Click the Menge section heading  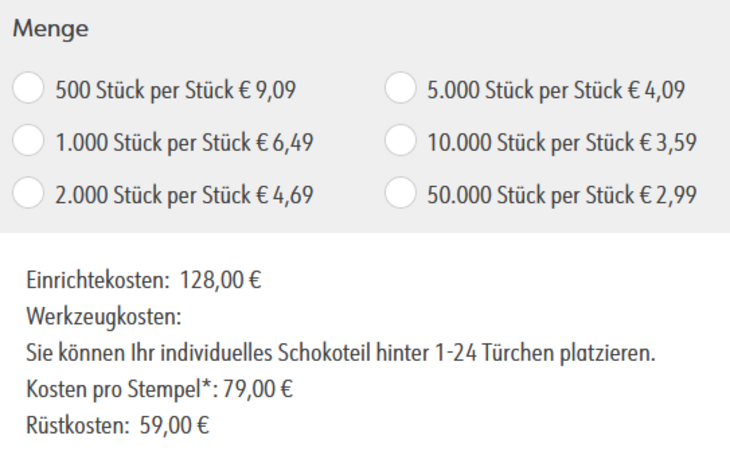coord(51,30)
